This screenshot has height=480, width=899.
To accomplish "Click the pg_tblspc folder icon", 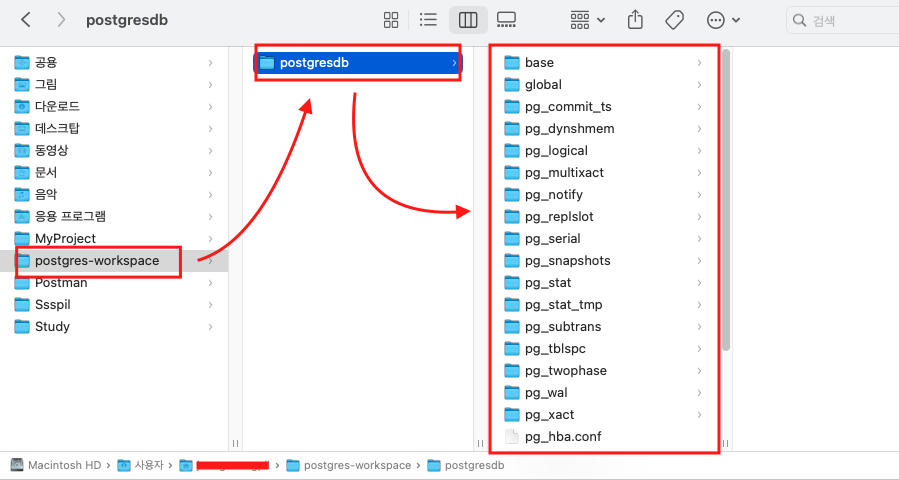I will click(511, 349).
